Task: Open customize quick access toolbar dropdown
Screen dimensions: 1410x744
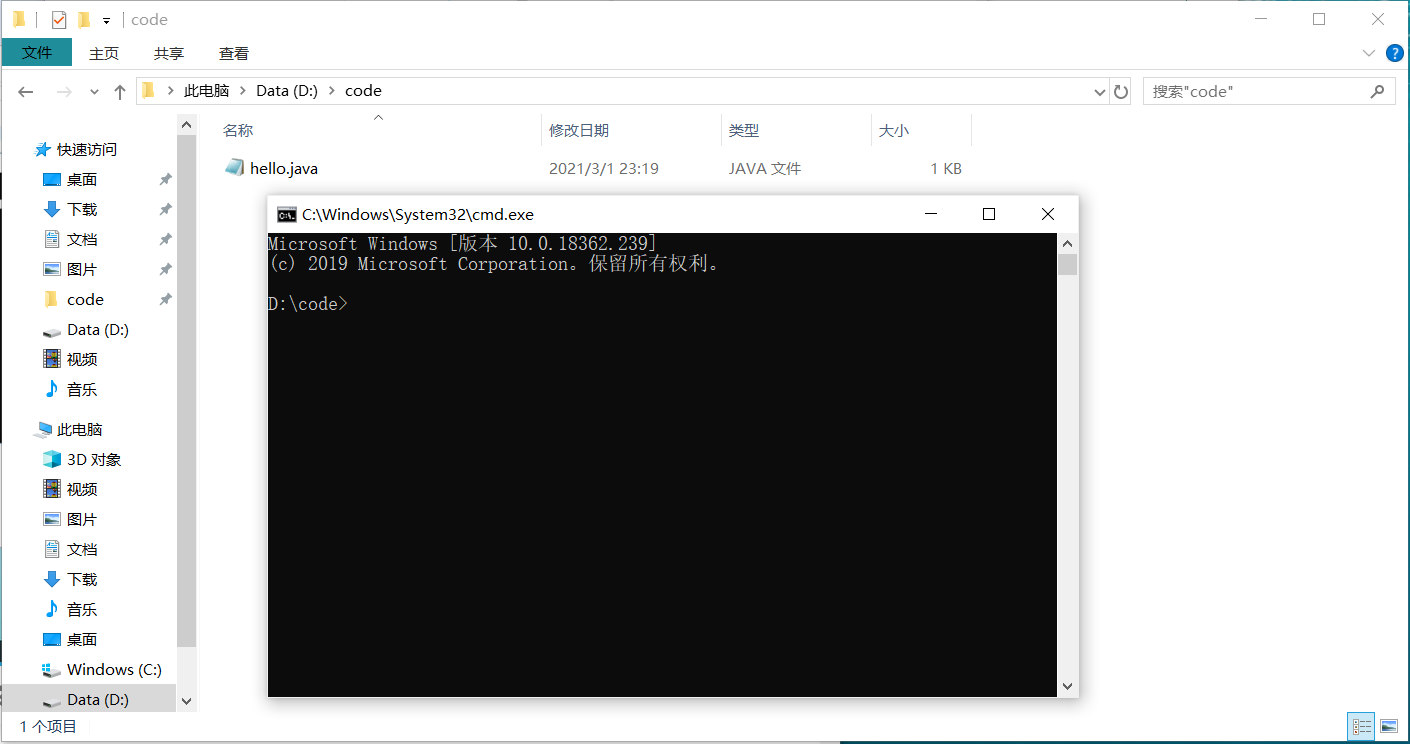Action: click(x=106, y=20)
